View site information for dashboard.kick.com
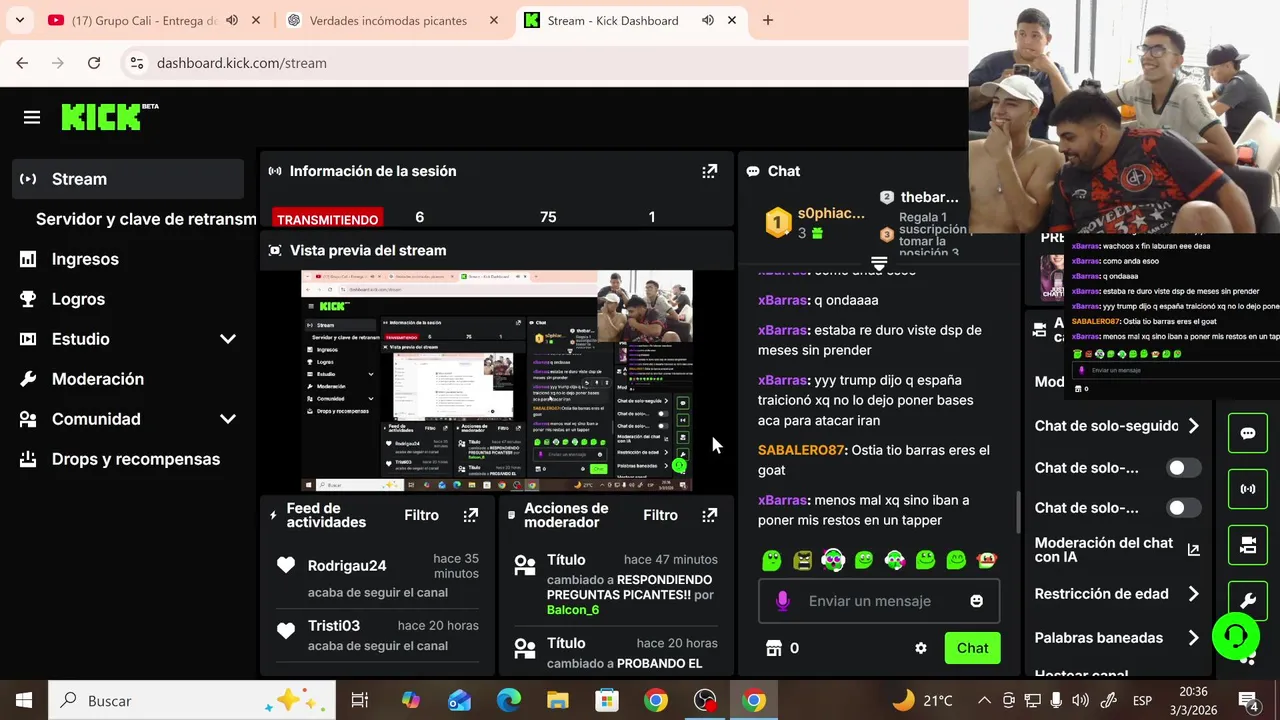This screenshot has height=720, width=1280. 137,63
